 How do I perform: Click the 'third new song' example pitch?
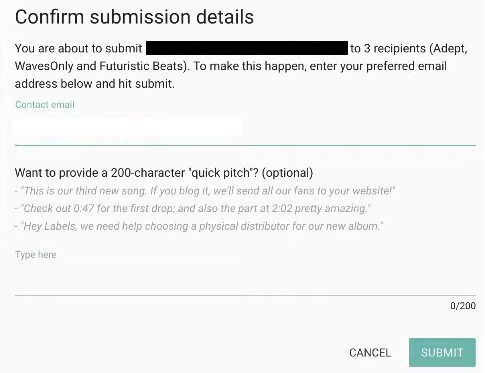tap(205, 191)
